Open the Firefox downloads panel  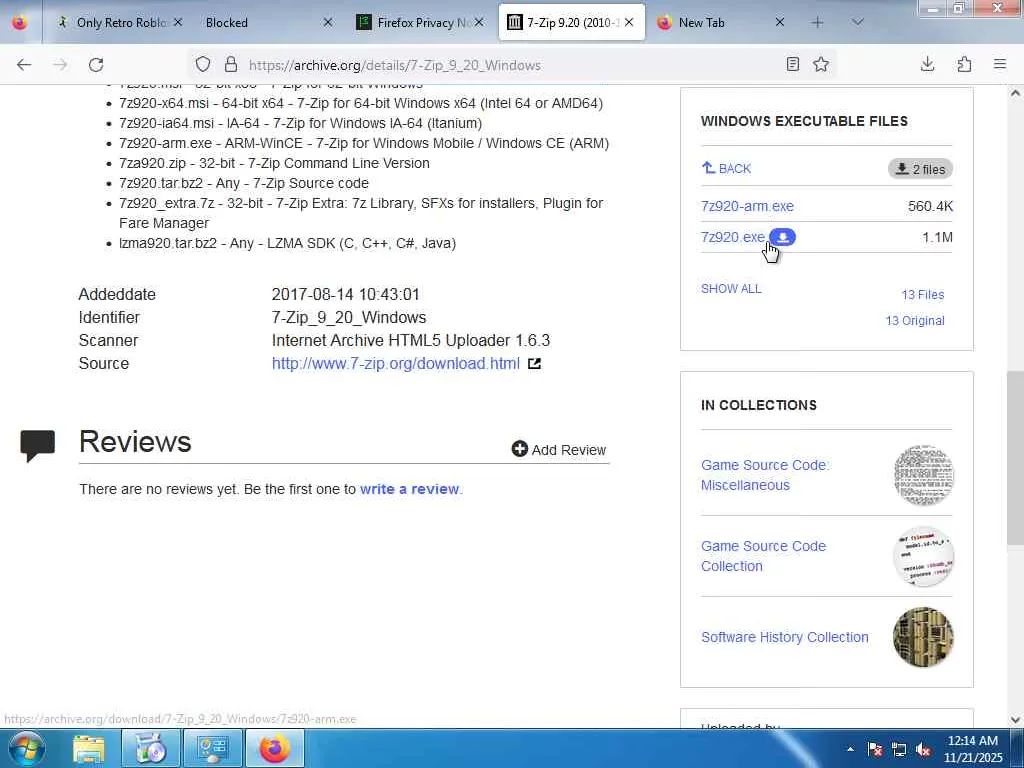coord(927,64)
